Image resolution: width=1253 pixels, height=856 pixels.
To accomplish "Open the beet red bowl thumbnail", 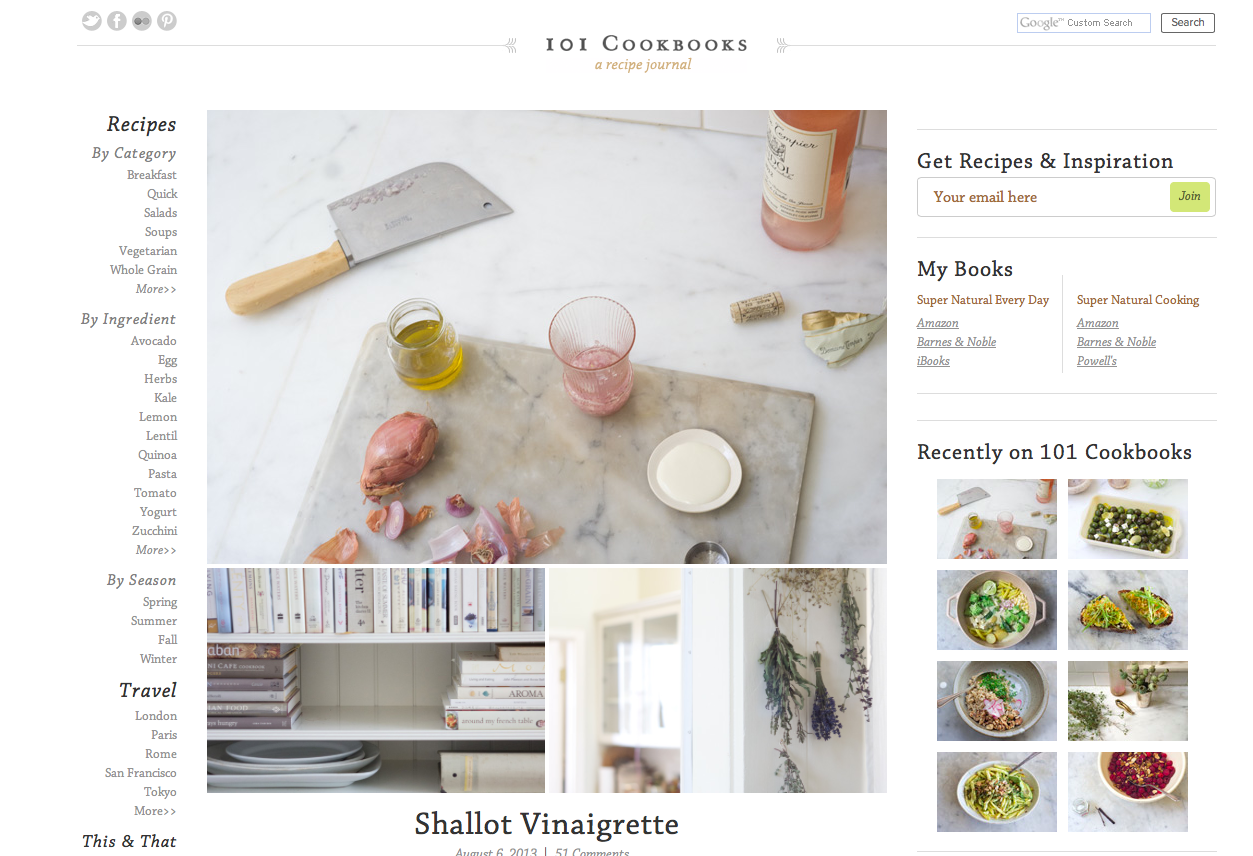I will pos(1128,792).
